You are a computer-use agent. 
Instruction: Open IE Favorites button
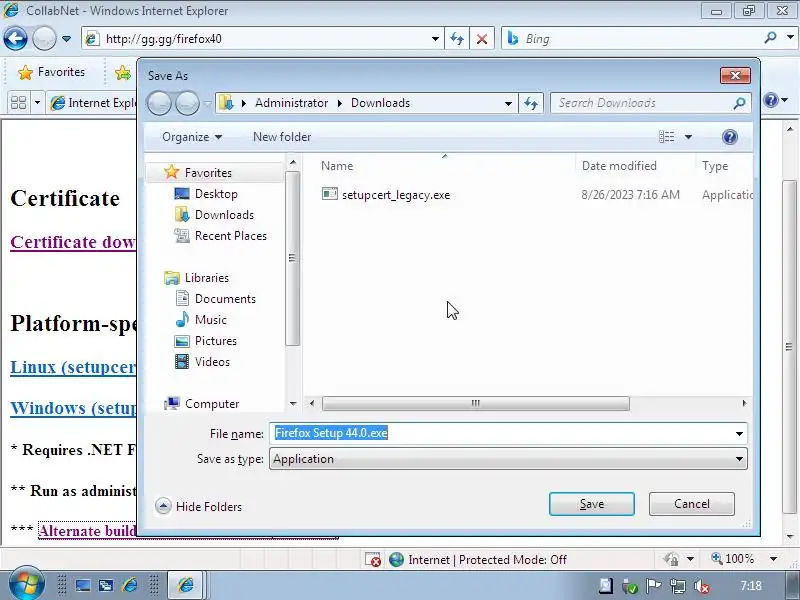click(52, 72)
